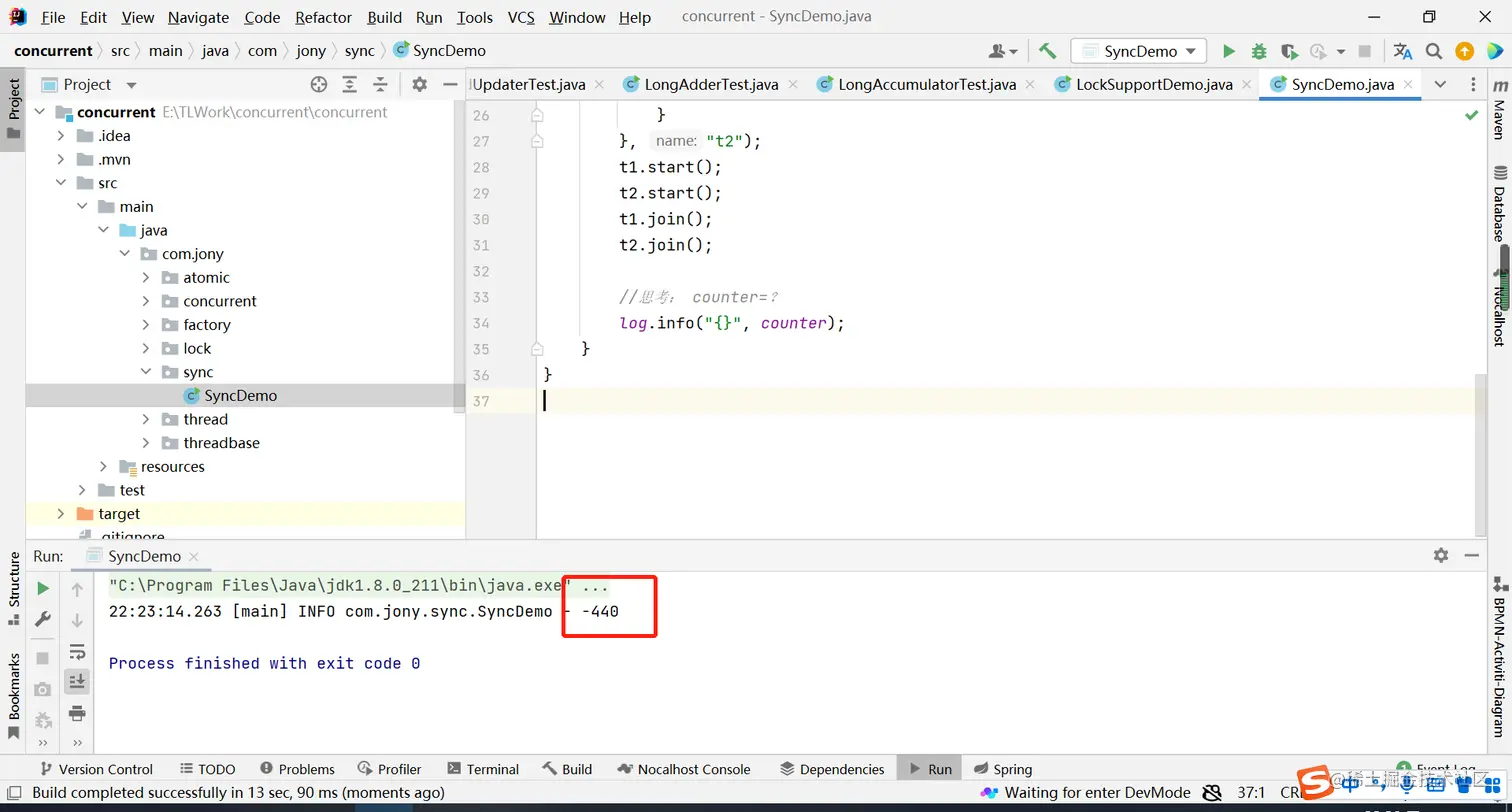Select SyncDemo class in project tree
The image size is (1512, 812).
pyautogui.click(x=240, y=396)
